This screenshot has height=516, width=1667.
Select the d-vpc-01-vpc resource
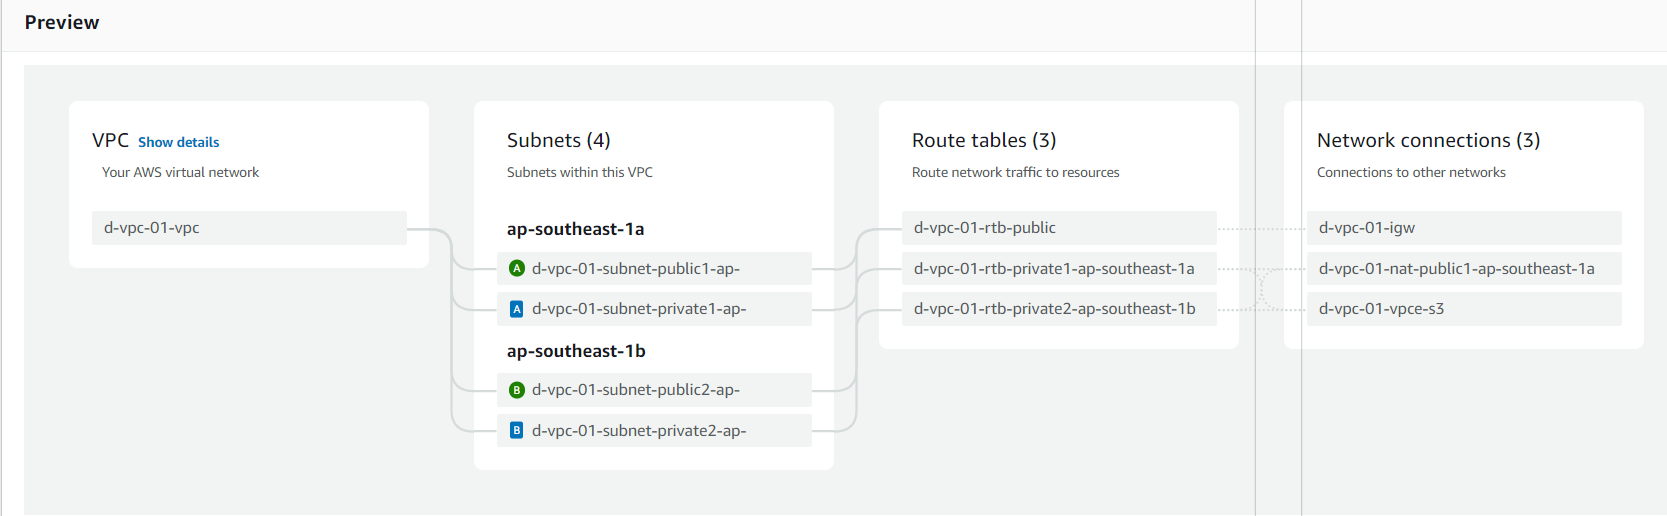click(152, 228)
